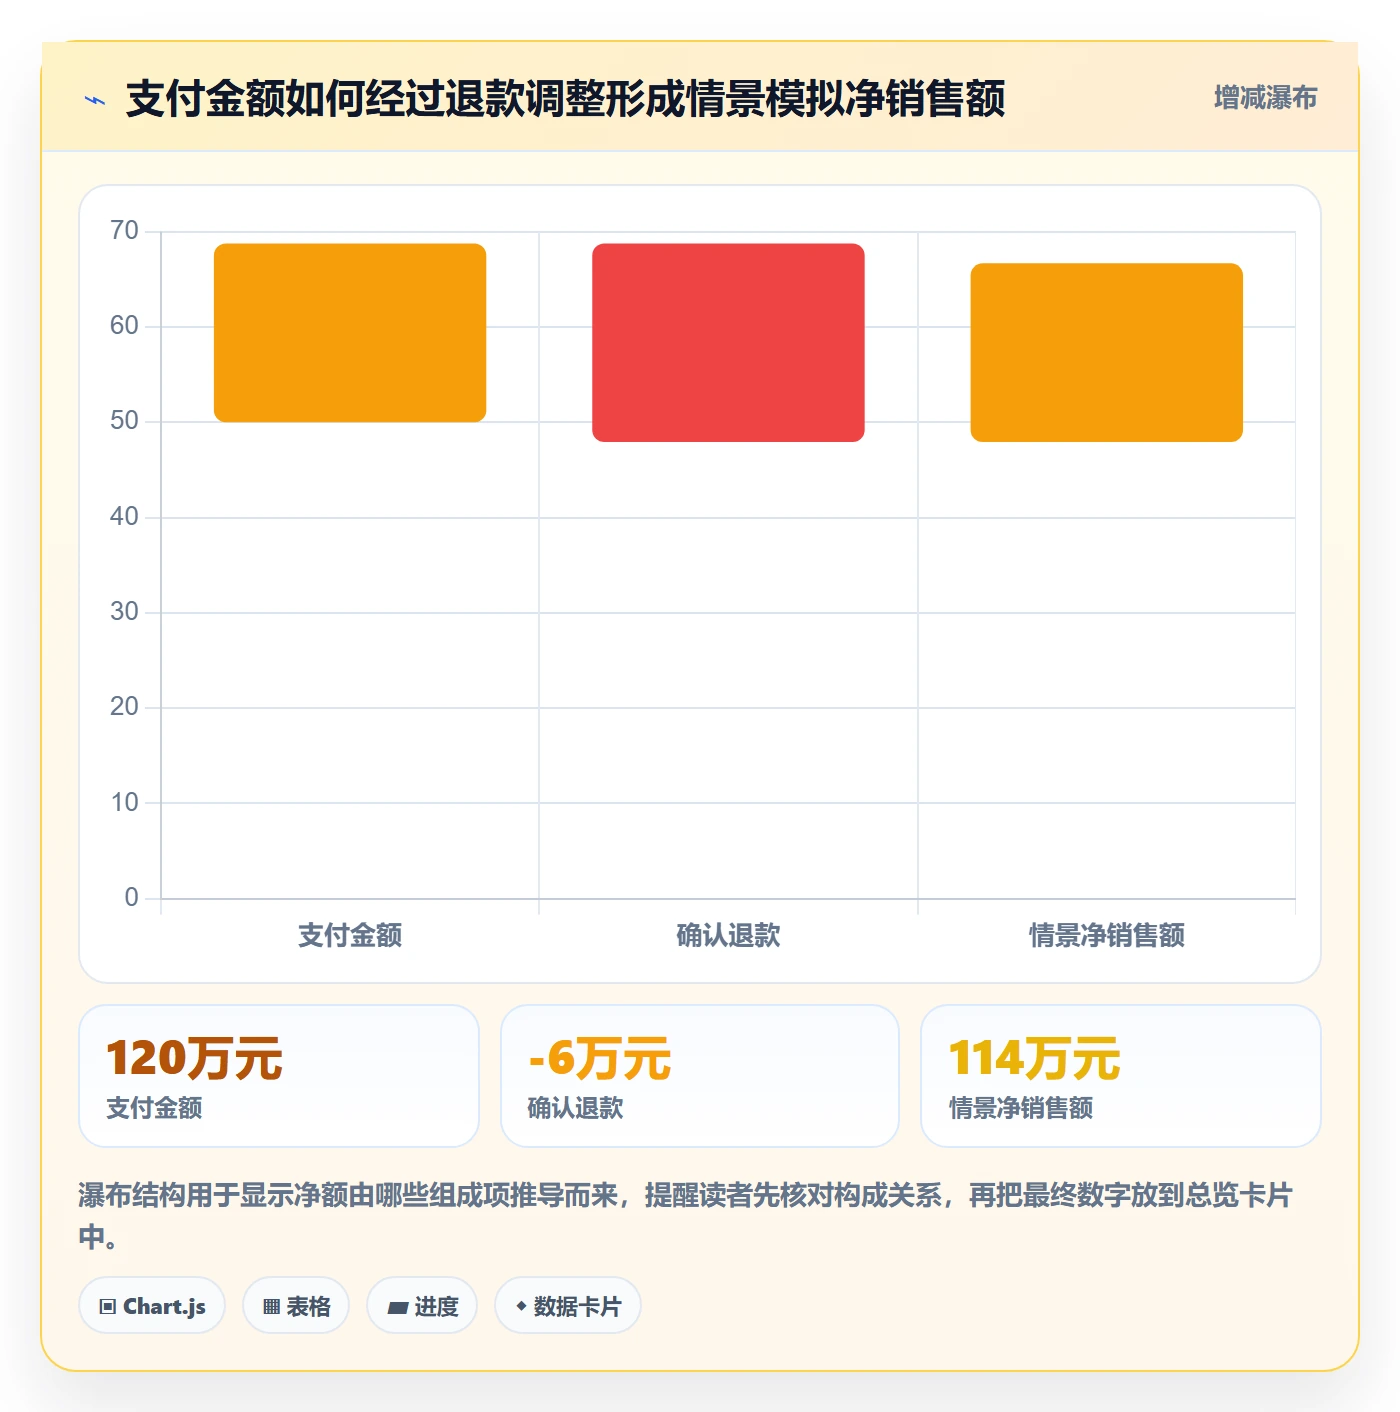Viewport: 1400px width, 1412px height.
Task: Click x-axis label 确认退款
Action: coord(728,936)
